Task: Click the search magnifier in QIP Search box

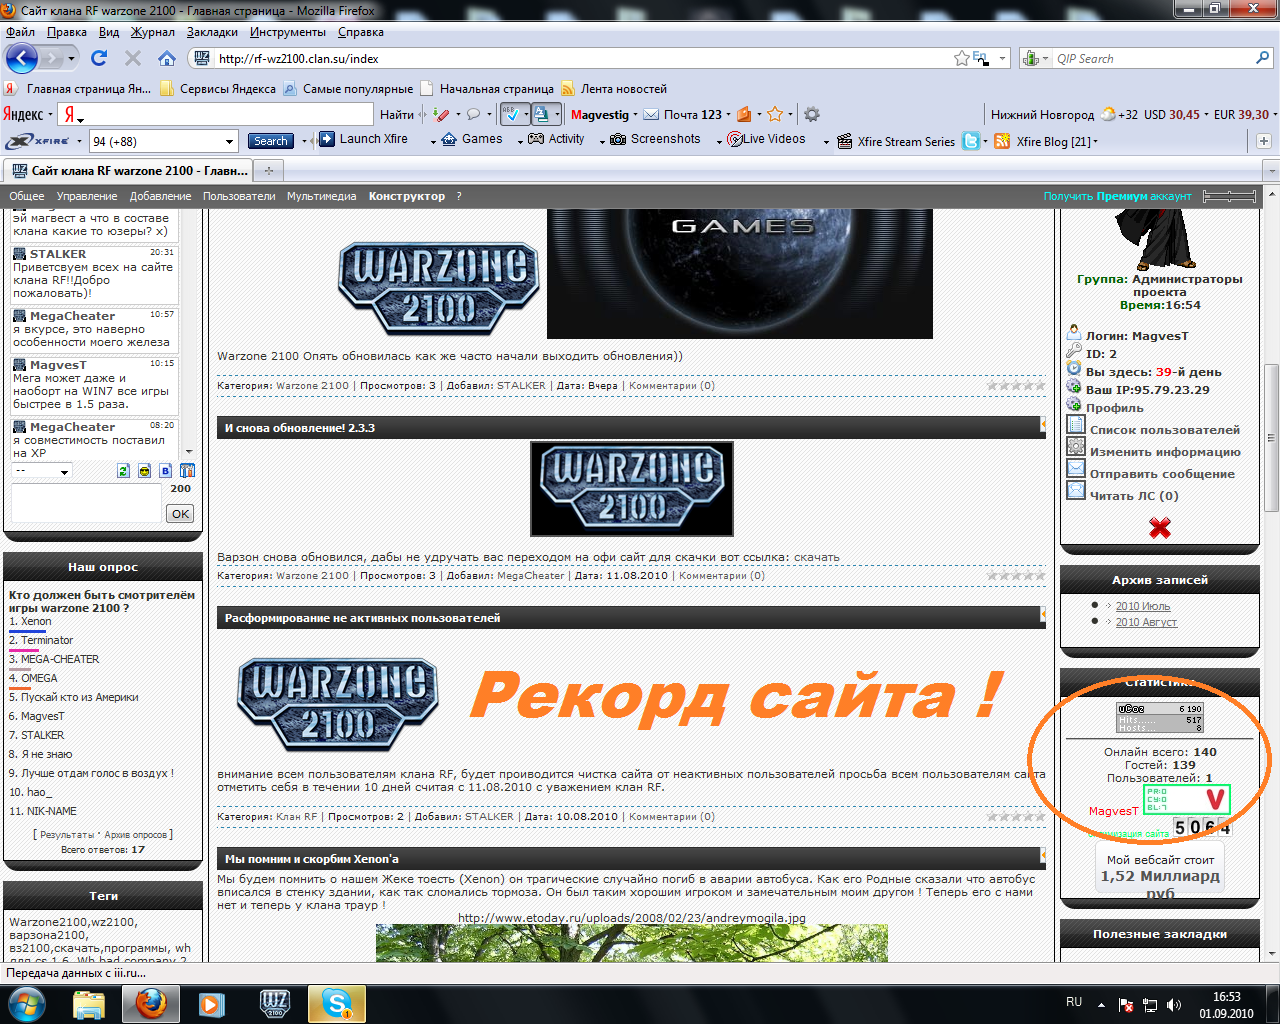Action: coord(1262,58)
